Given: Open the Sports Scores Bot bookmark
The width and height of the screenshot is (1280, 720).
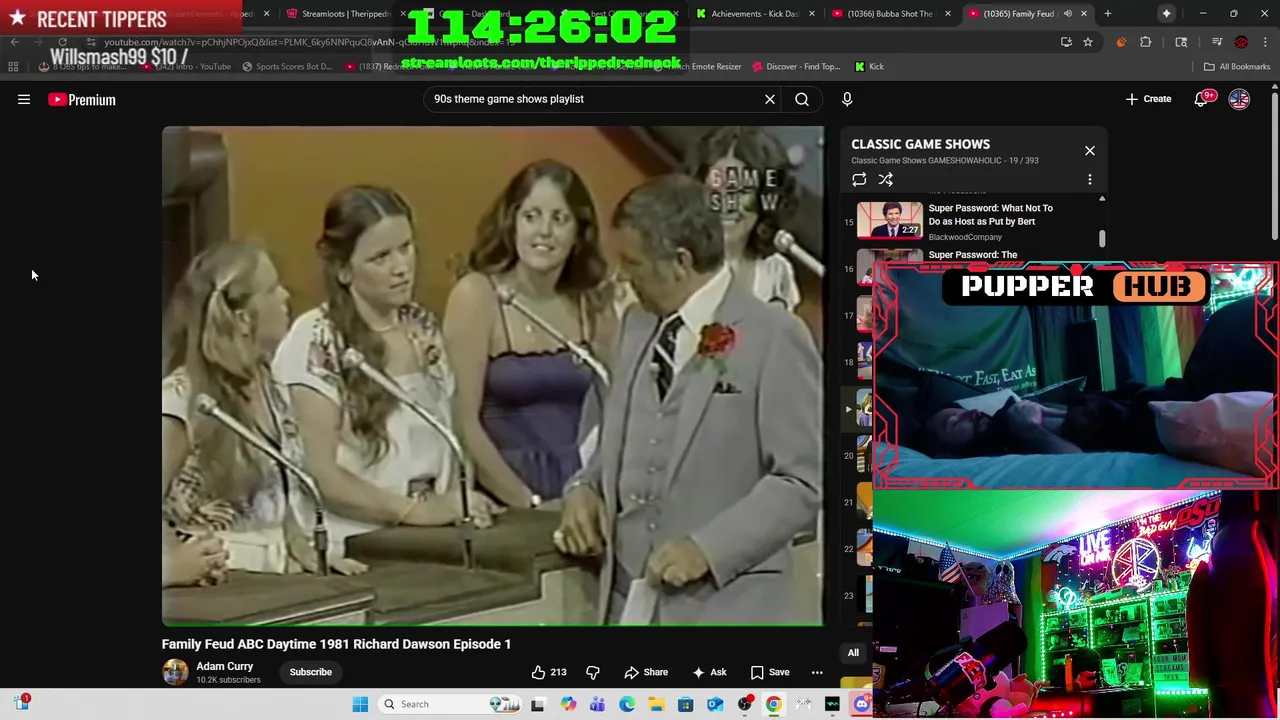Looking at the screenshot, I should [286, 66].
